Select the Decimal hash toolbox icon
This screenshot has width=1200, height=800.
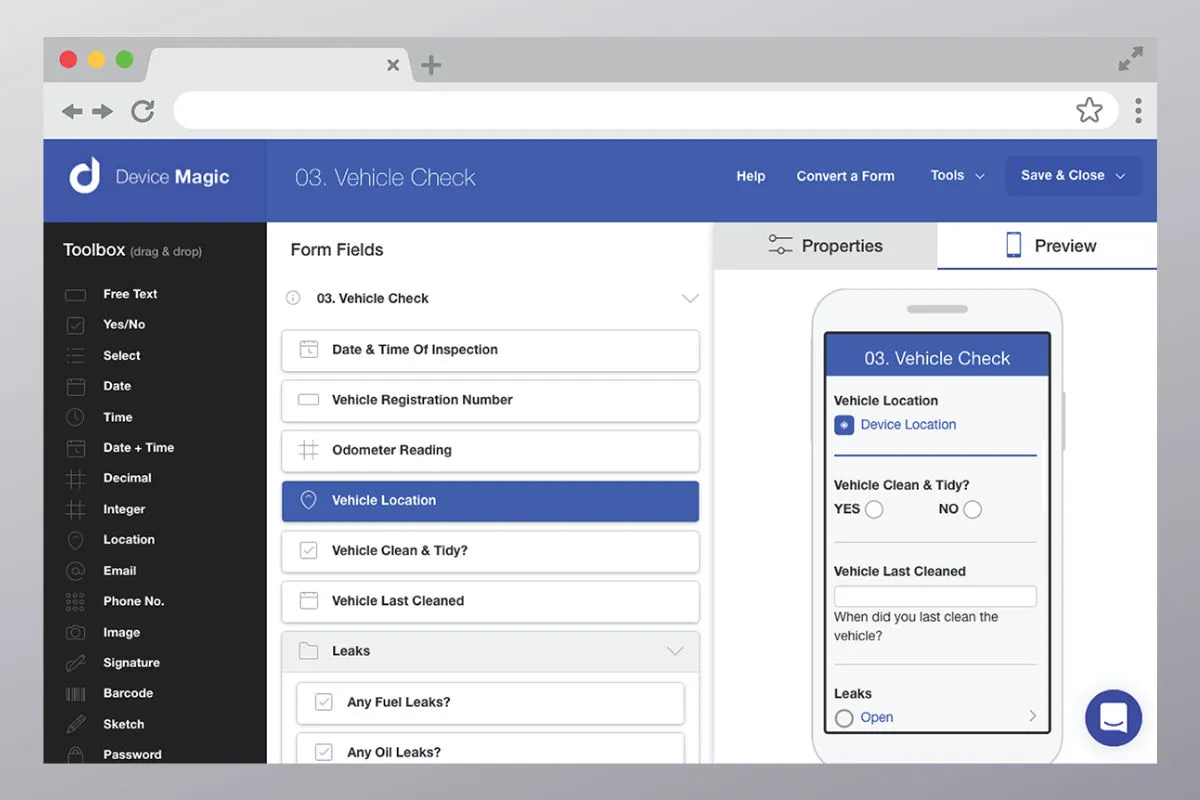click(x=76, y=479)
